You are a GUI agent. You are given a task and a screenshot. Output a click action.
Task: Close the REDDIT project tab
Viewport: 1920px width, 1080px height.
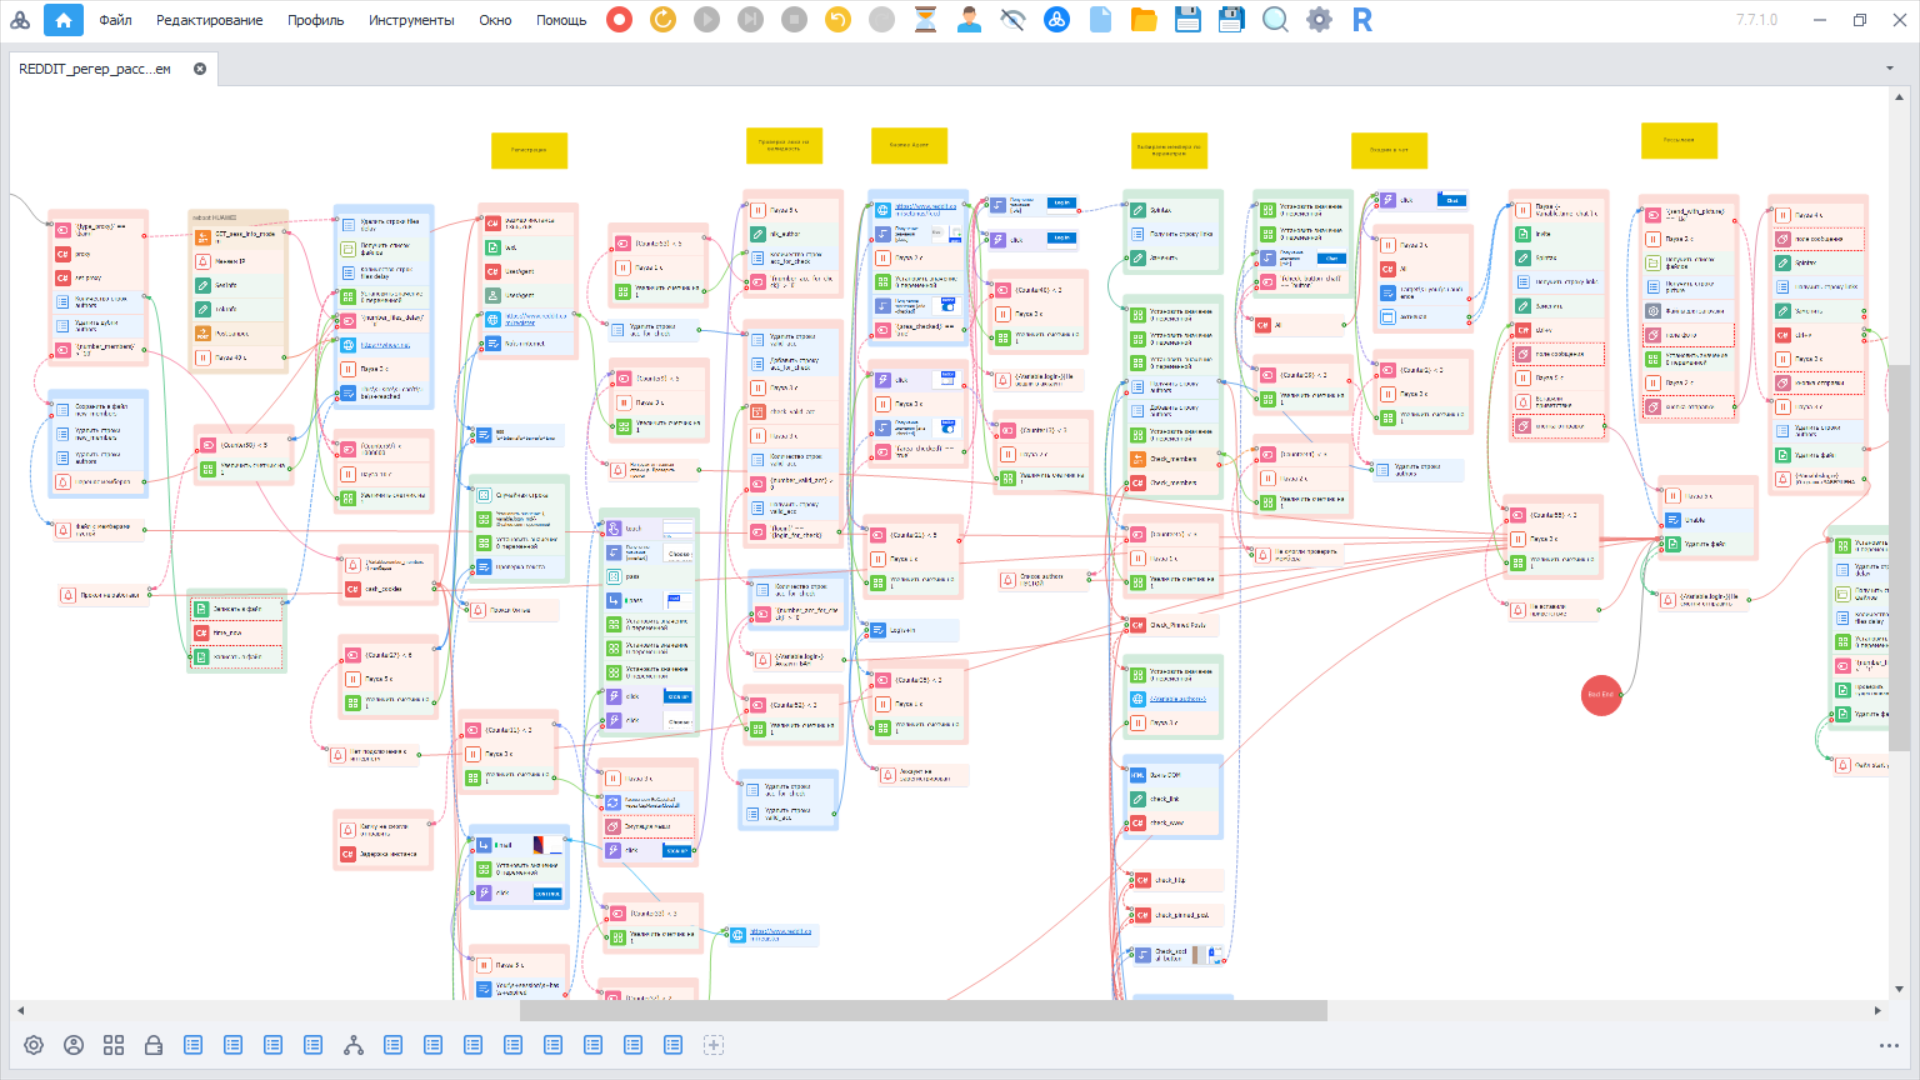pos(200,69)
